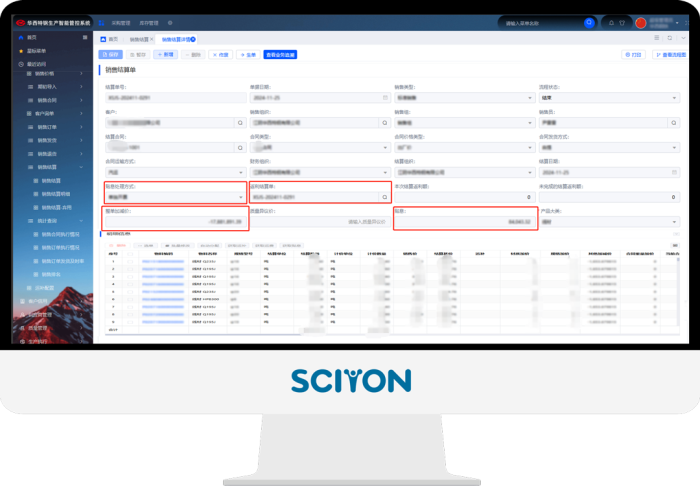Click the search icon in 客户 field
This screenshot has width=700, height=486.
click(x=240, y=122)
